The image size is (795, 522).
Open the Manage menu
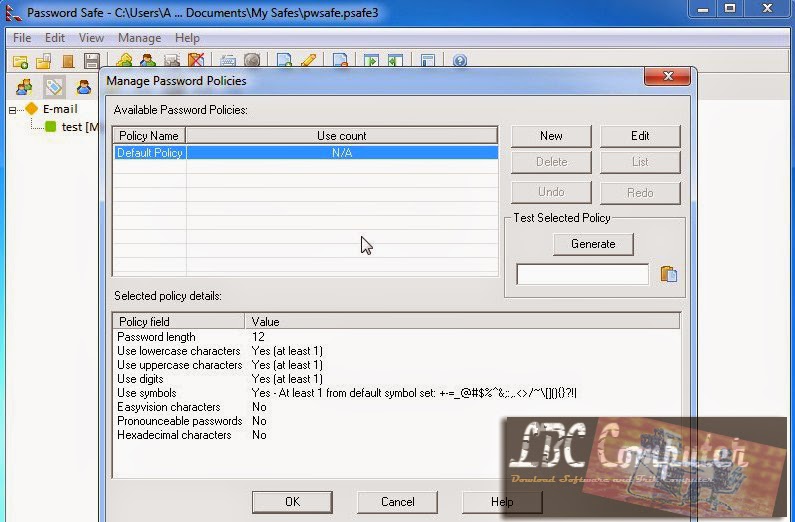pyautogui.click(x=139, y=38)
